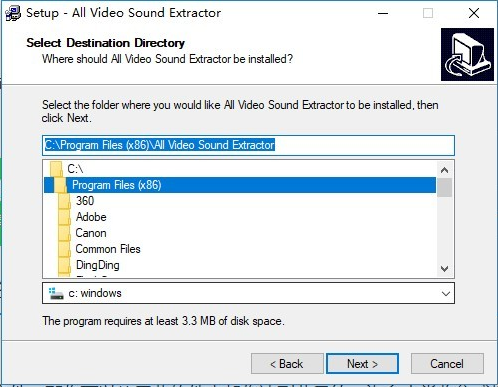Click the folder list scroll up arrow
Viewport: 498px width, 388px height.
(x=444, y=170)
